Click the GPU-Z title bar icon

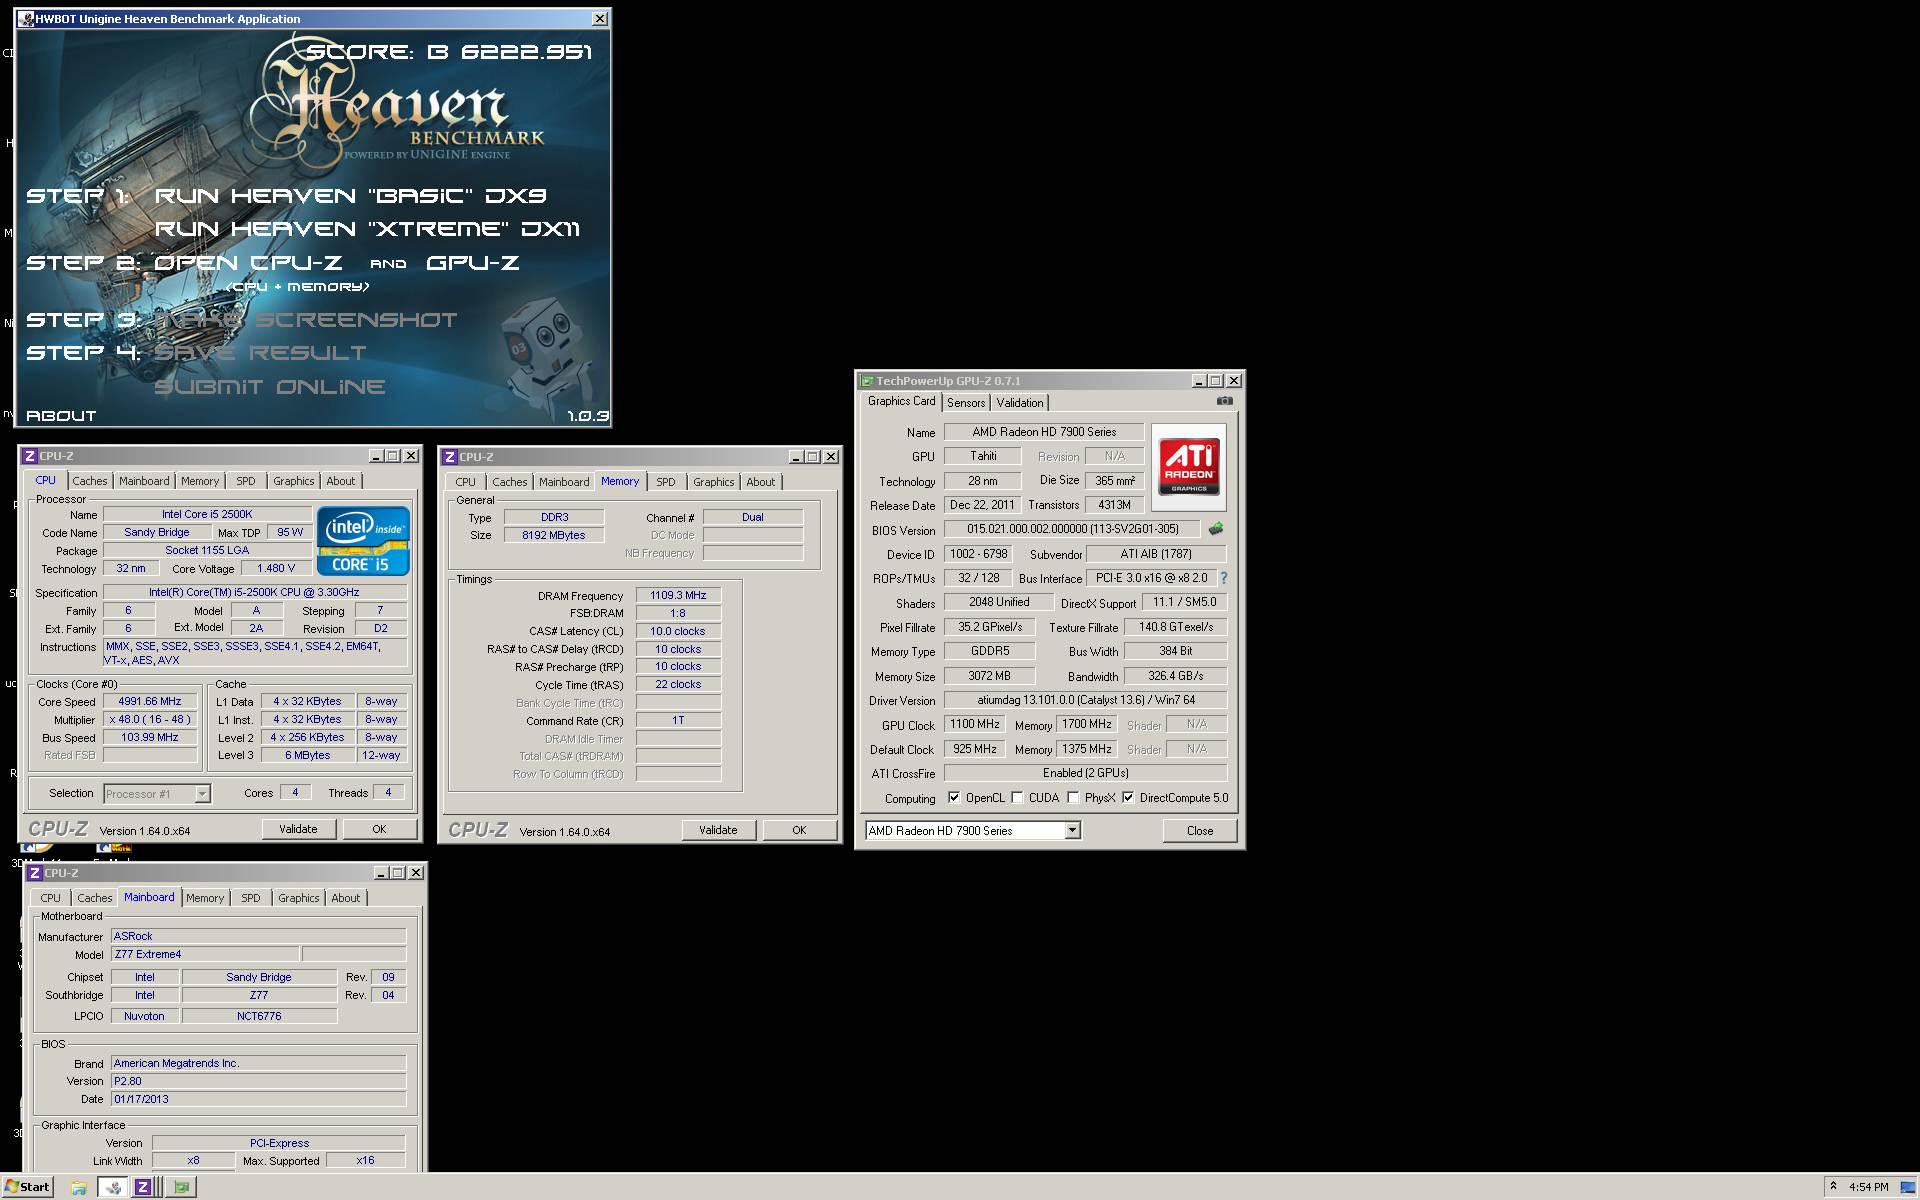point(867,381)
